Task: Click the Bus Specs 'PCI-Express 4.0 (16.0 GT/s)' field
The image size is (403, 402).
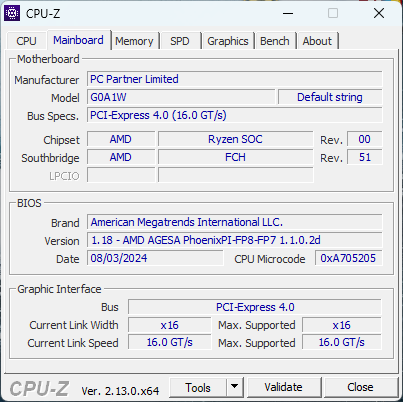Action: pyautogui.click(x=235, y=115)
